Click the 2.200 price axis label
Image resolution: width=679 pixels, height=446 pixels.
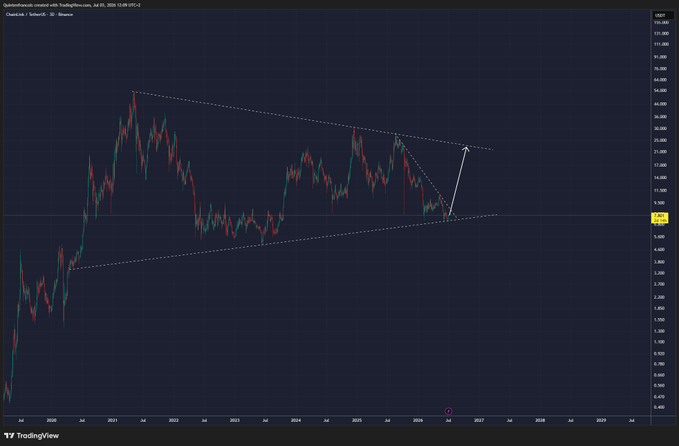pos(660,297)
